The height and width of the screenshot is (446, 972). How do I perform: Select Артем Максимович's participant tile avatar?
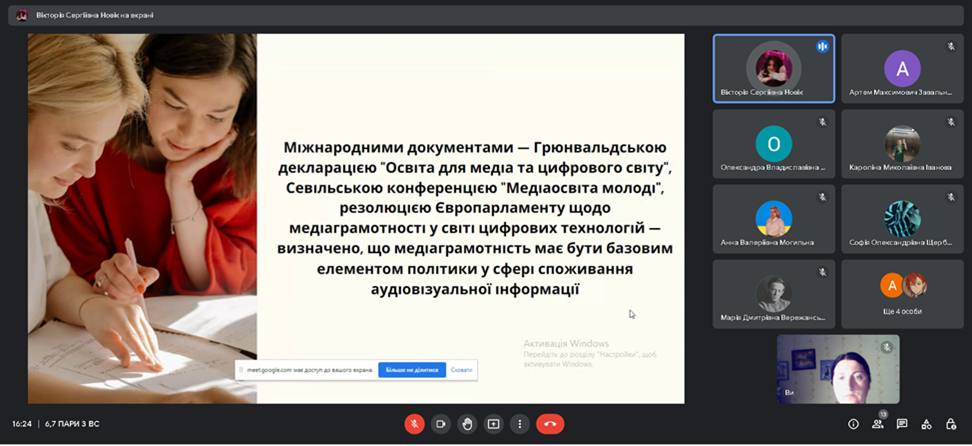pyautogui.click(x=902, y=68)
